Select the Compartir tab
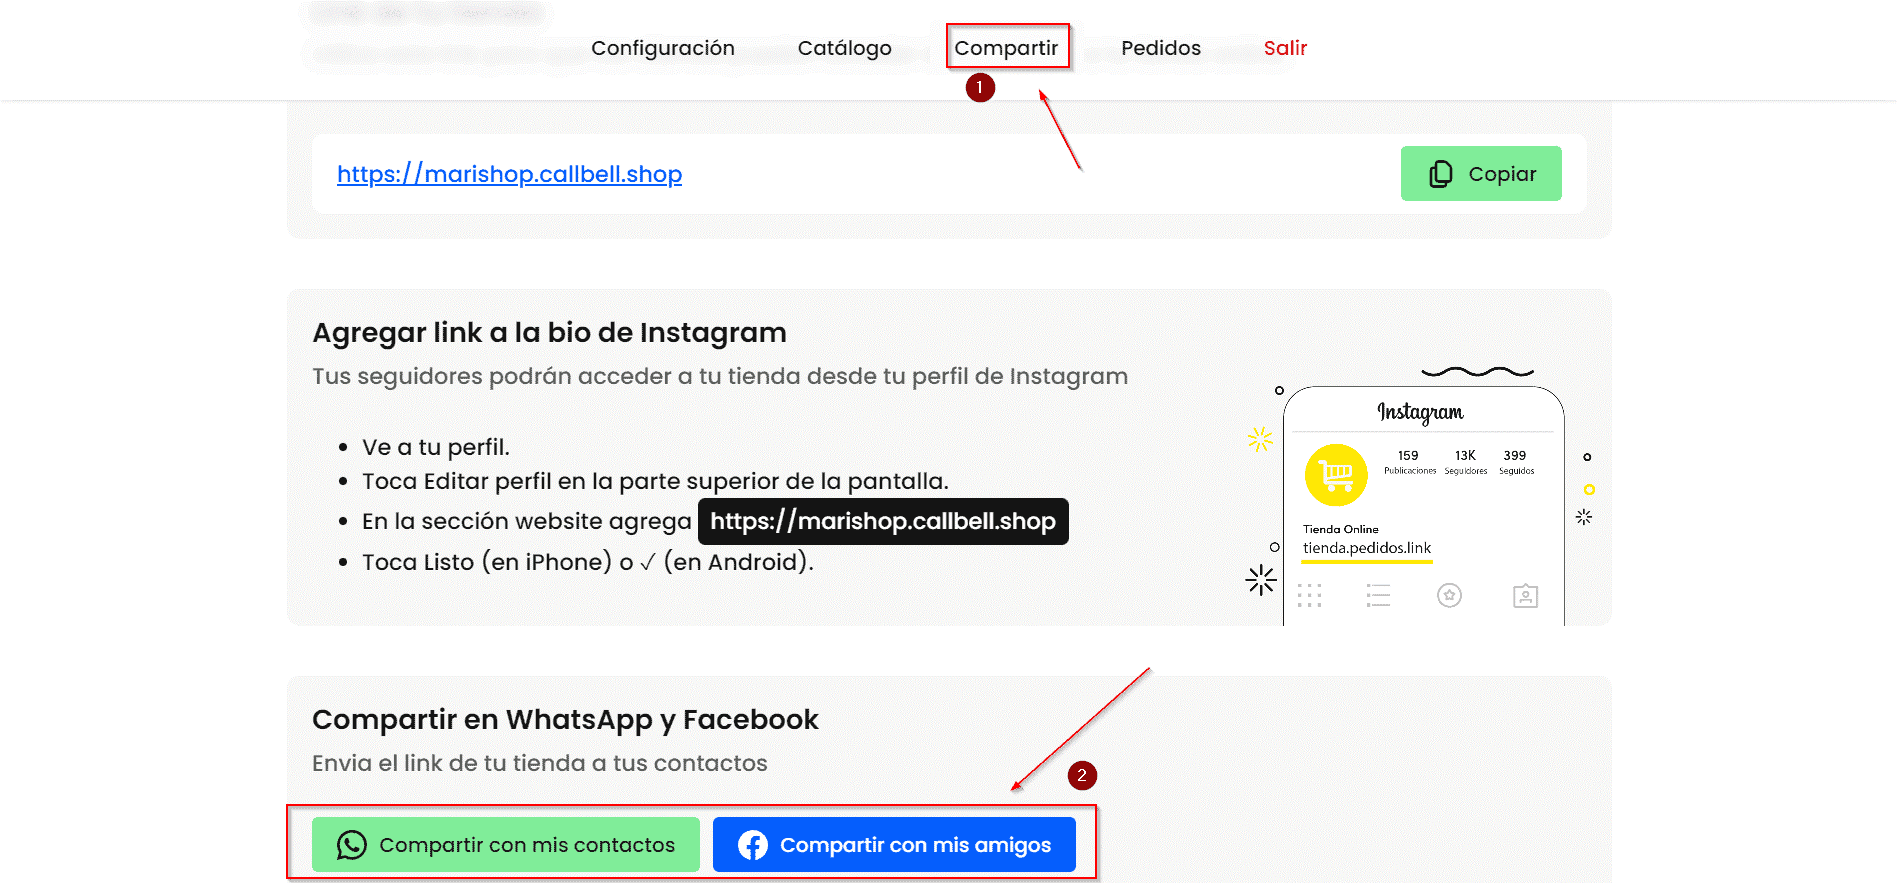 [1006, 48]
